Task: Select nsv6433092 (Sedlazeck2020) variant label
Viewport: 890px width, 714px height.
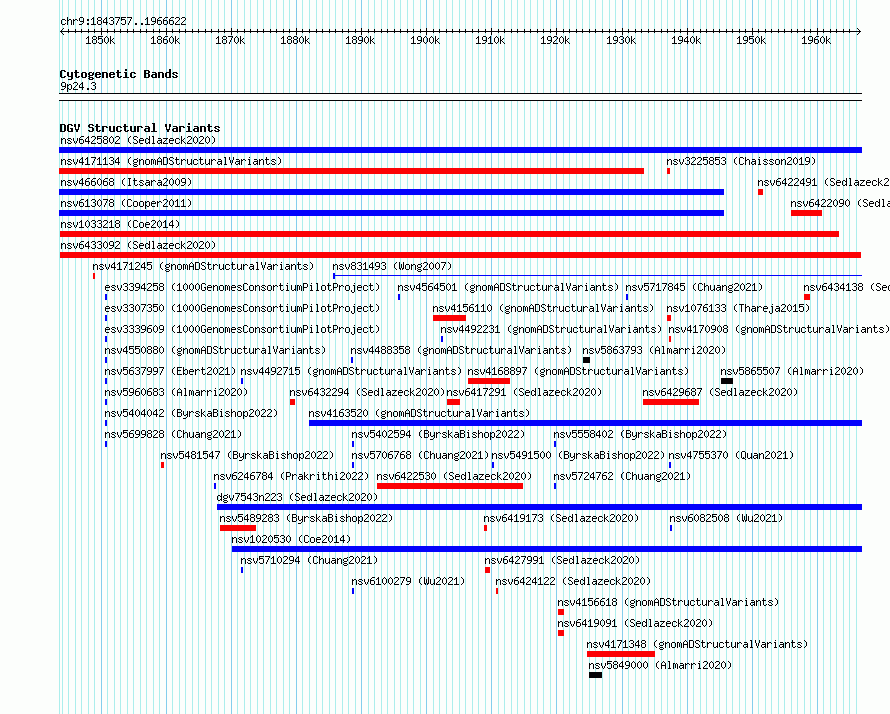Action: tap(138, 245)
